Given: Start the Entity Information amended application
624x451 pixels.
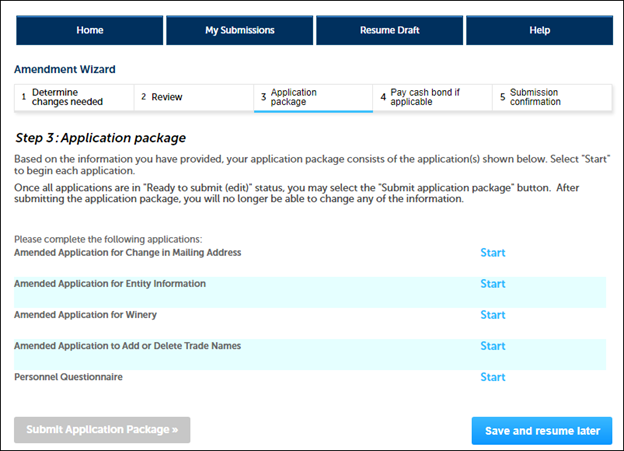Looking at the screenshot, I should (x=492, y=284).
